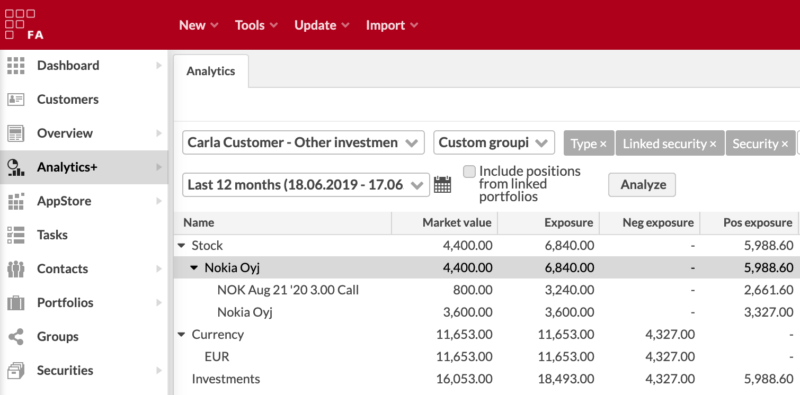Click the FA logo icon
Viewport: 800px width, 395px height.
[x=24, y=24]
